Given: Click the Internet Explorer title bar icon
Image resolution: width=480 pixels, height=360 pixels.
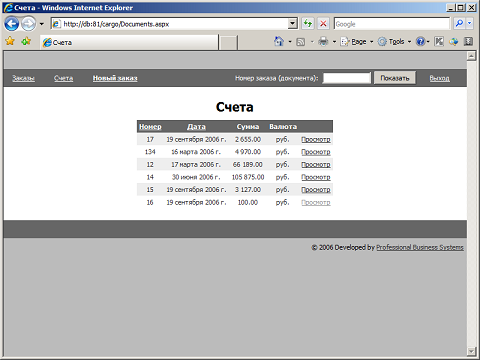Looking at the screenshot, I should pos(8,7).
